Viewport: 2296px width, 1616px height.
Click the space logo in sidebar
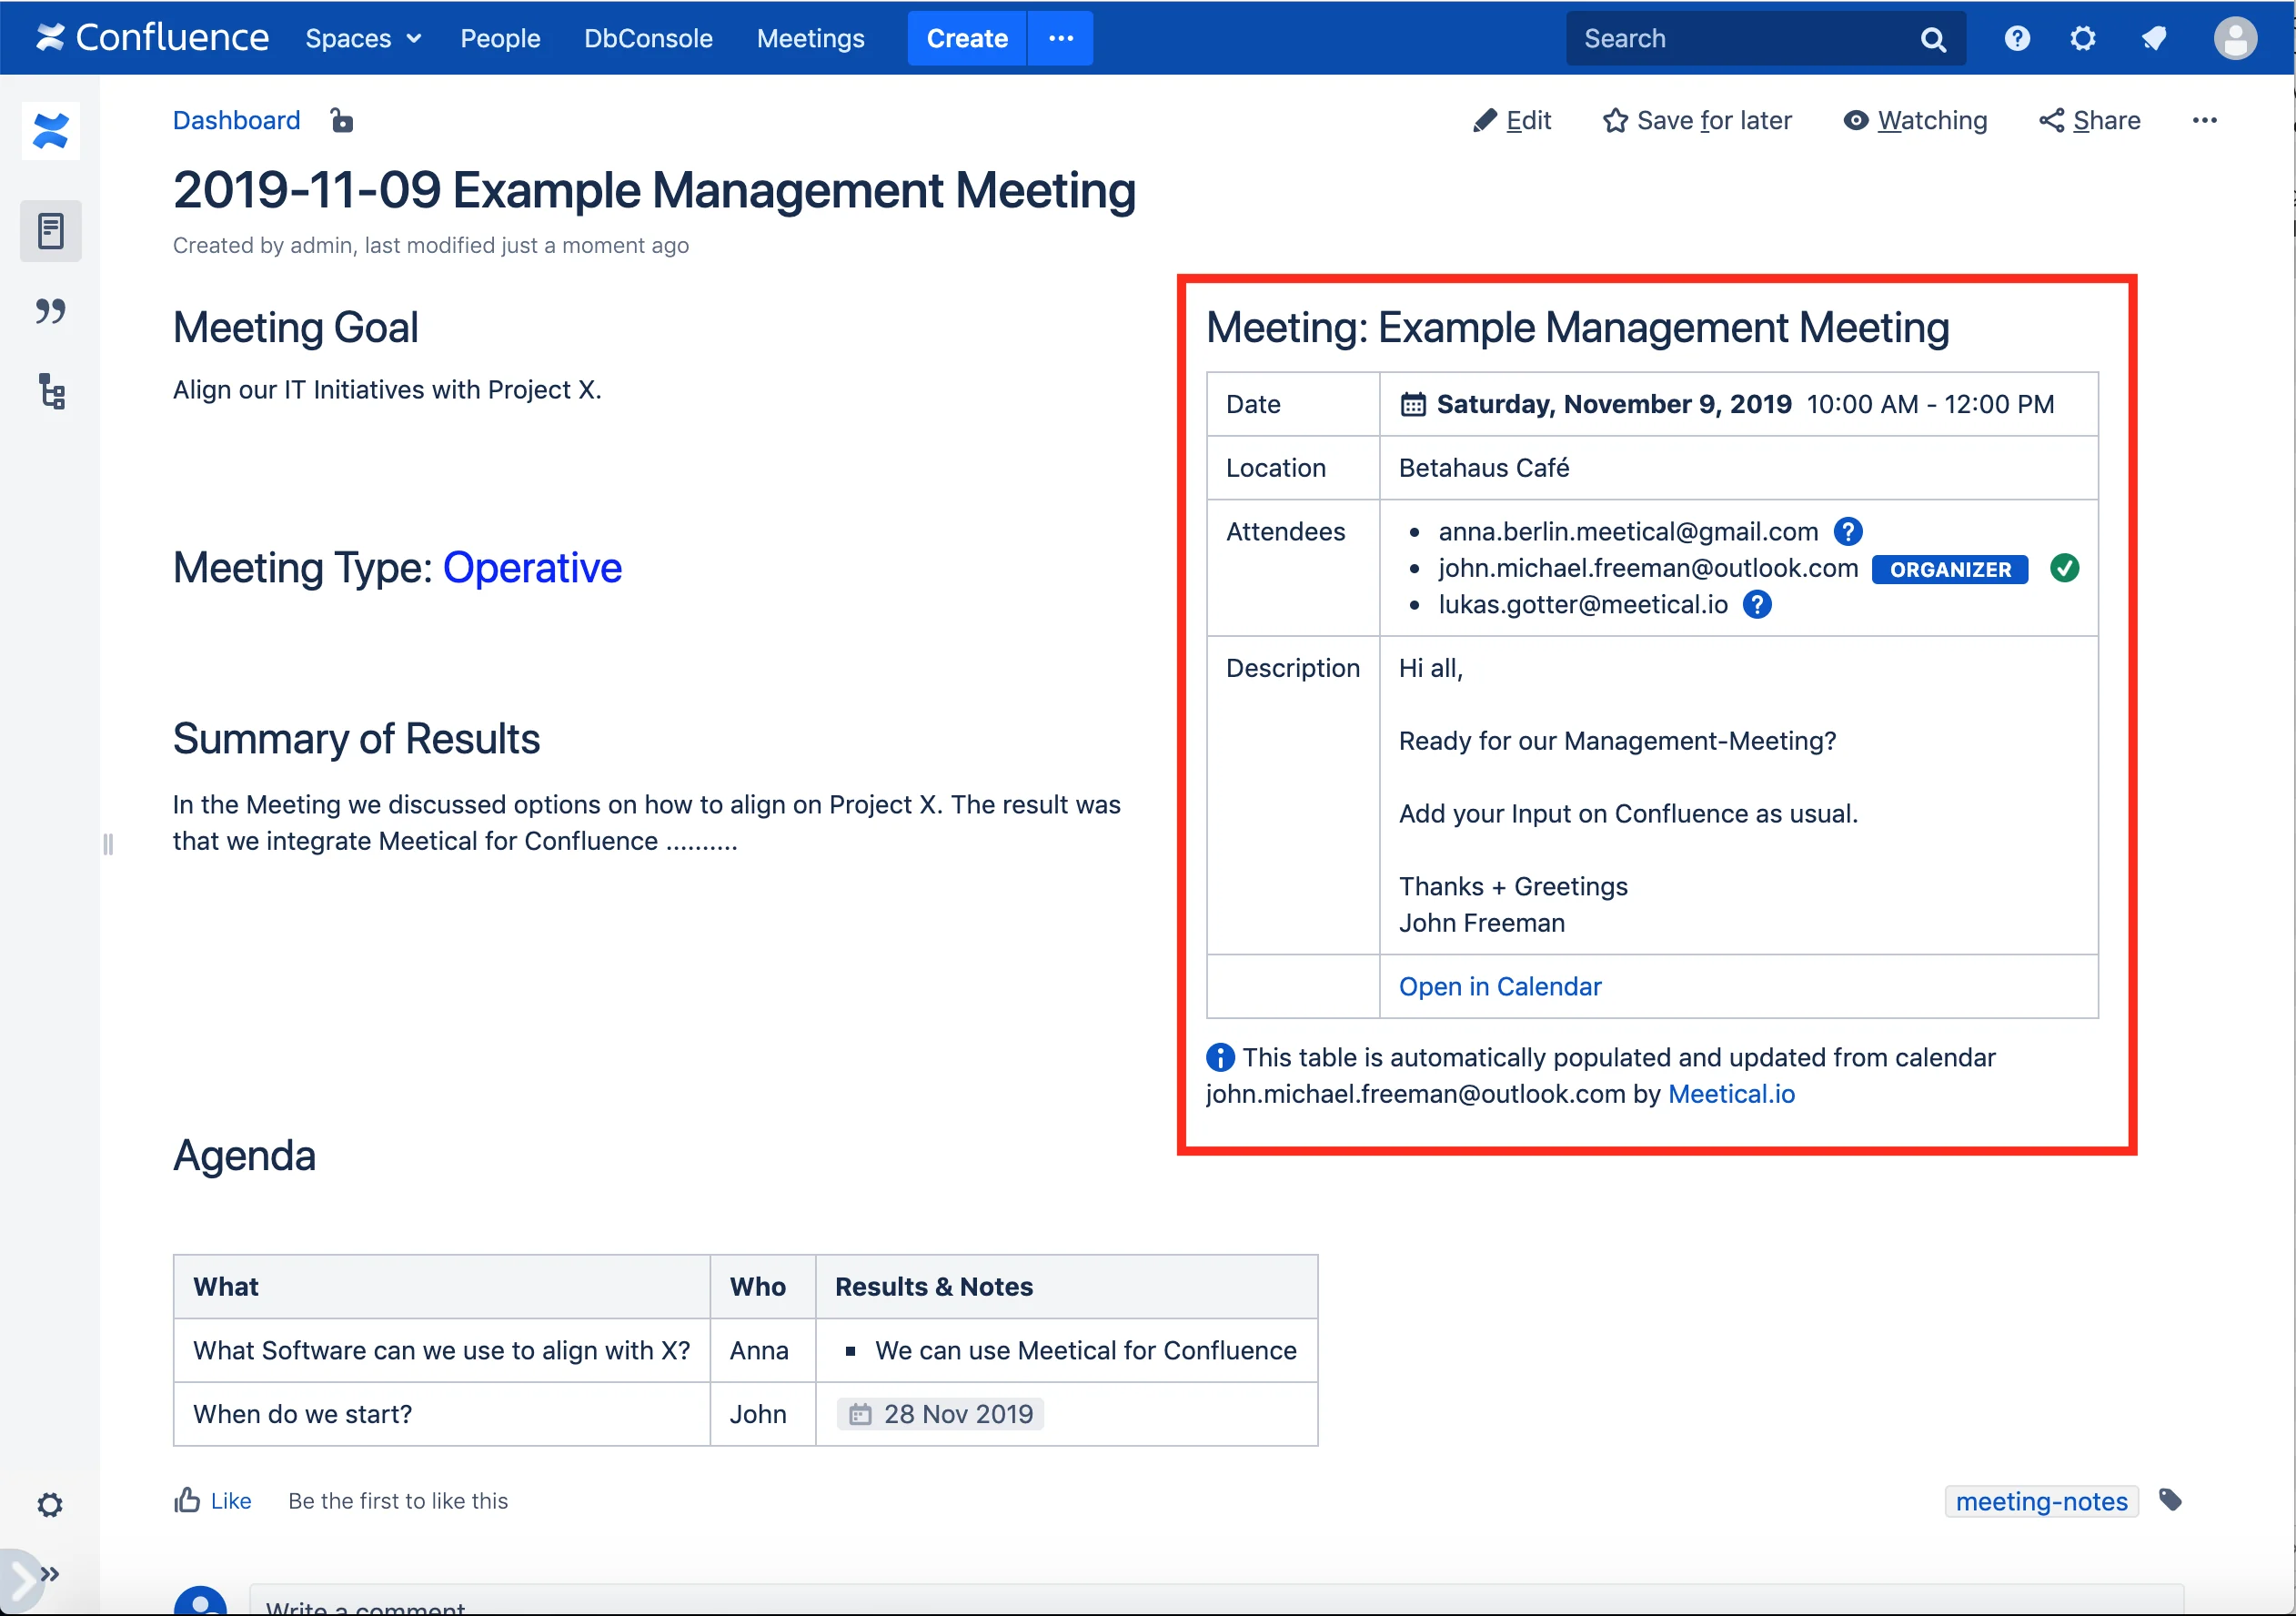[51, 131]
